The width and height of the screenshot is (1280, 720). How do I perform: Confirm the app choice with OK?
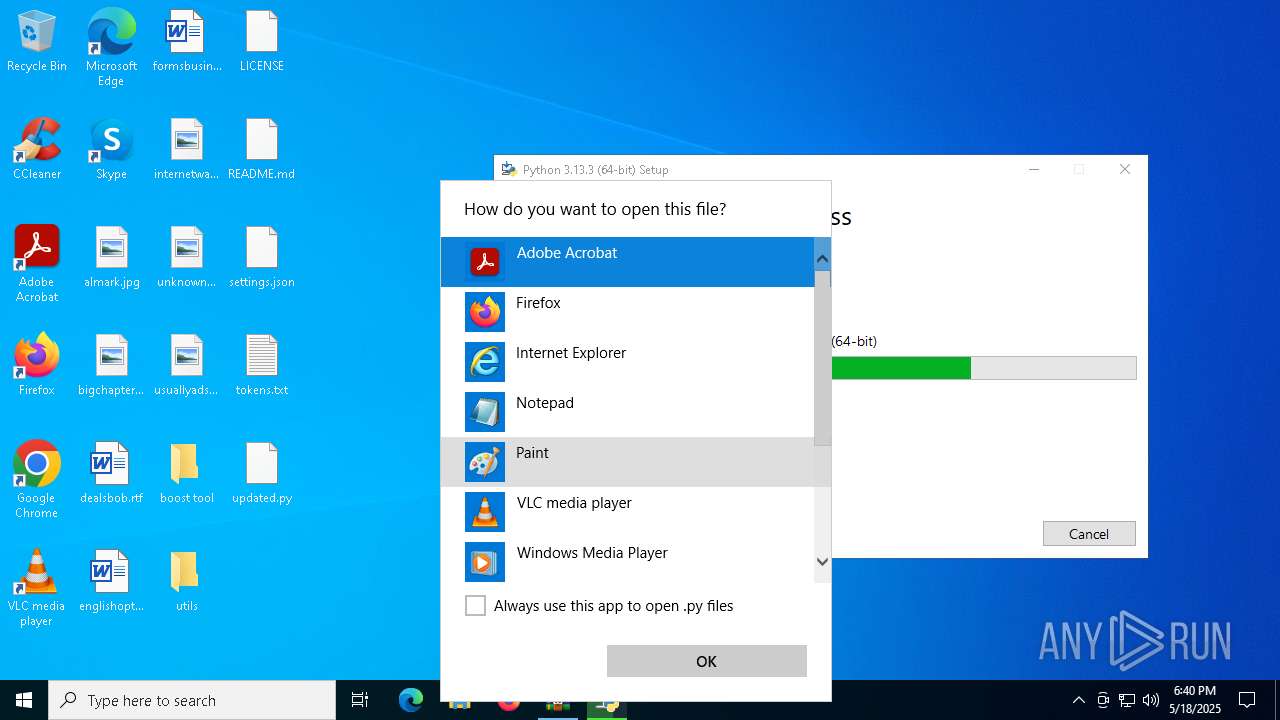(706, 661)
